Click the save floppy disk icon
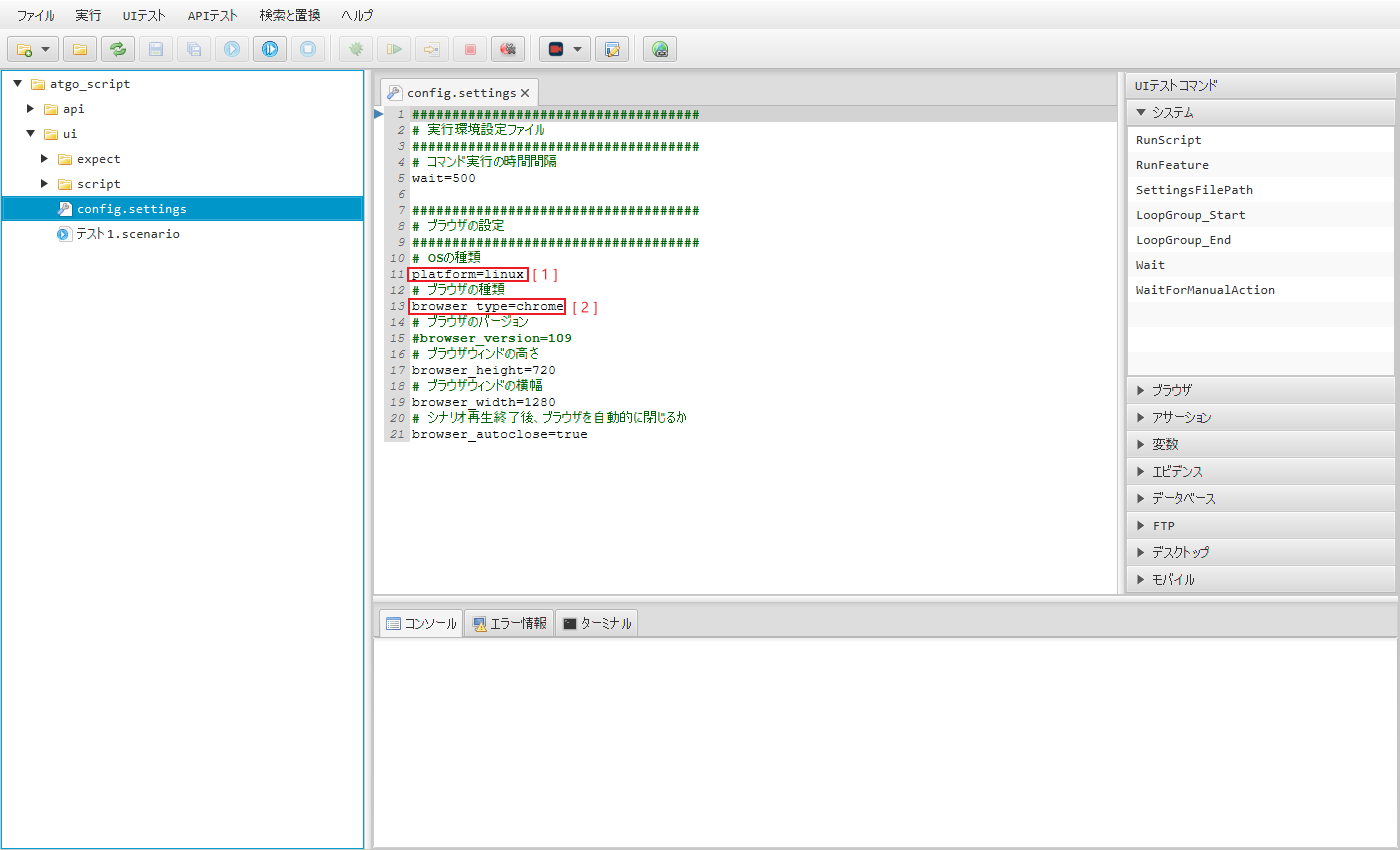The width and height of the screenshot is (1400, 850). pos(156,49)
